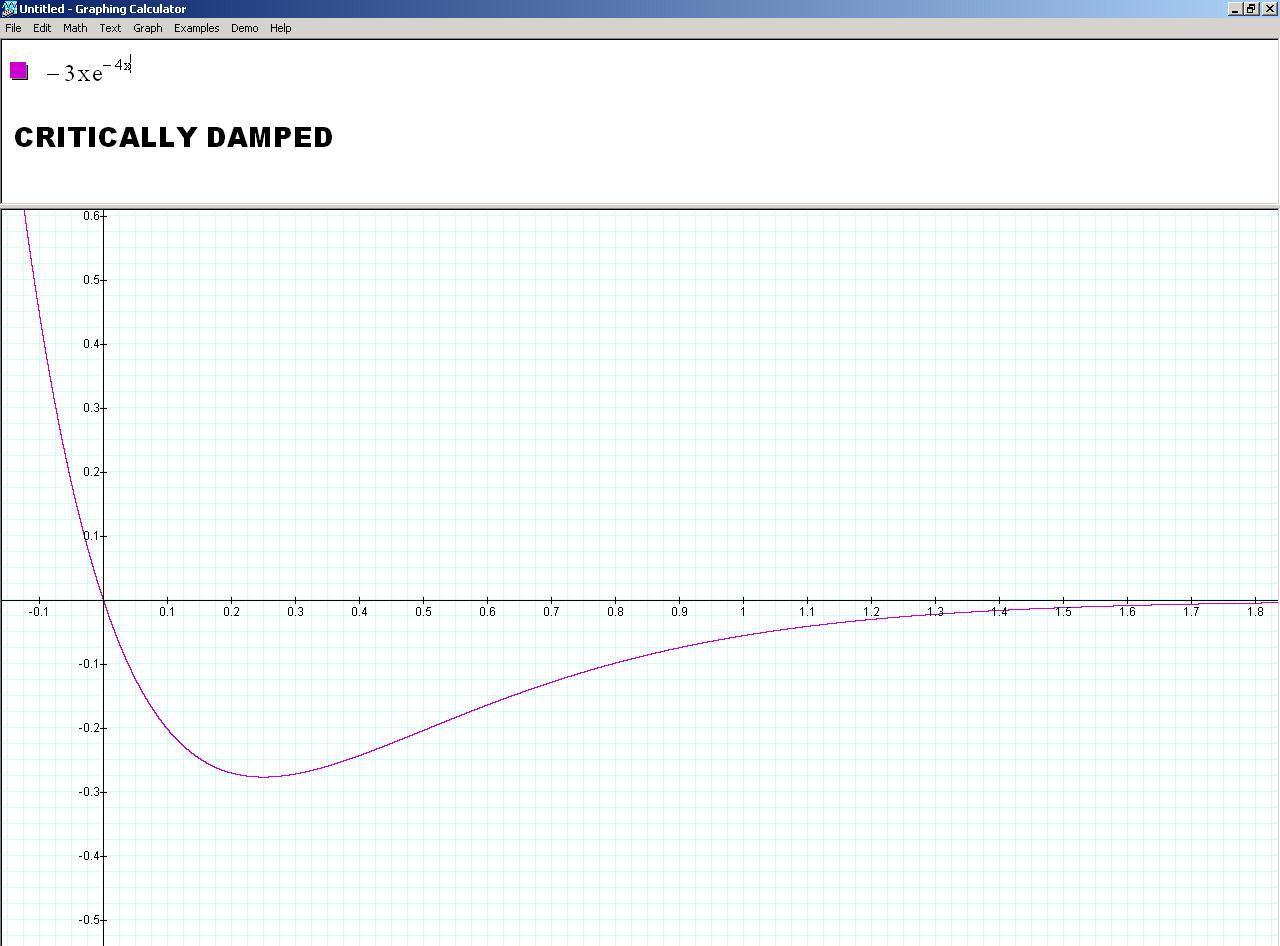
Task: Restore down the application window
Action: tap(1251, 9)
